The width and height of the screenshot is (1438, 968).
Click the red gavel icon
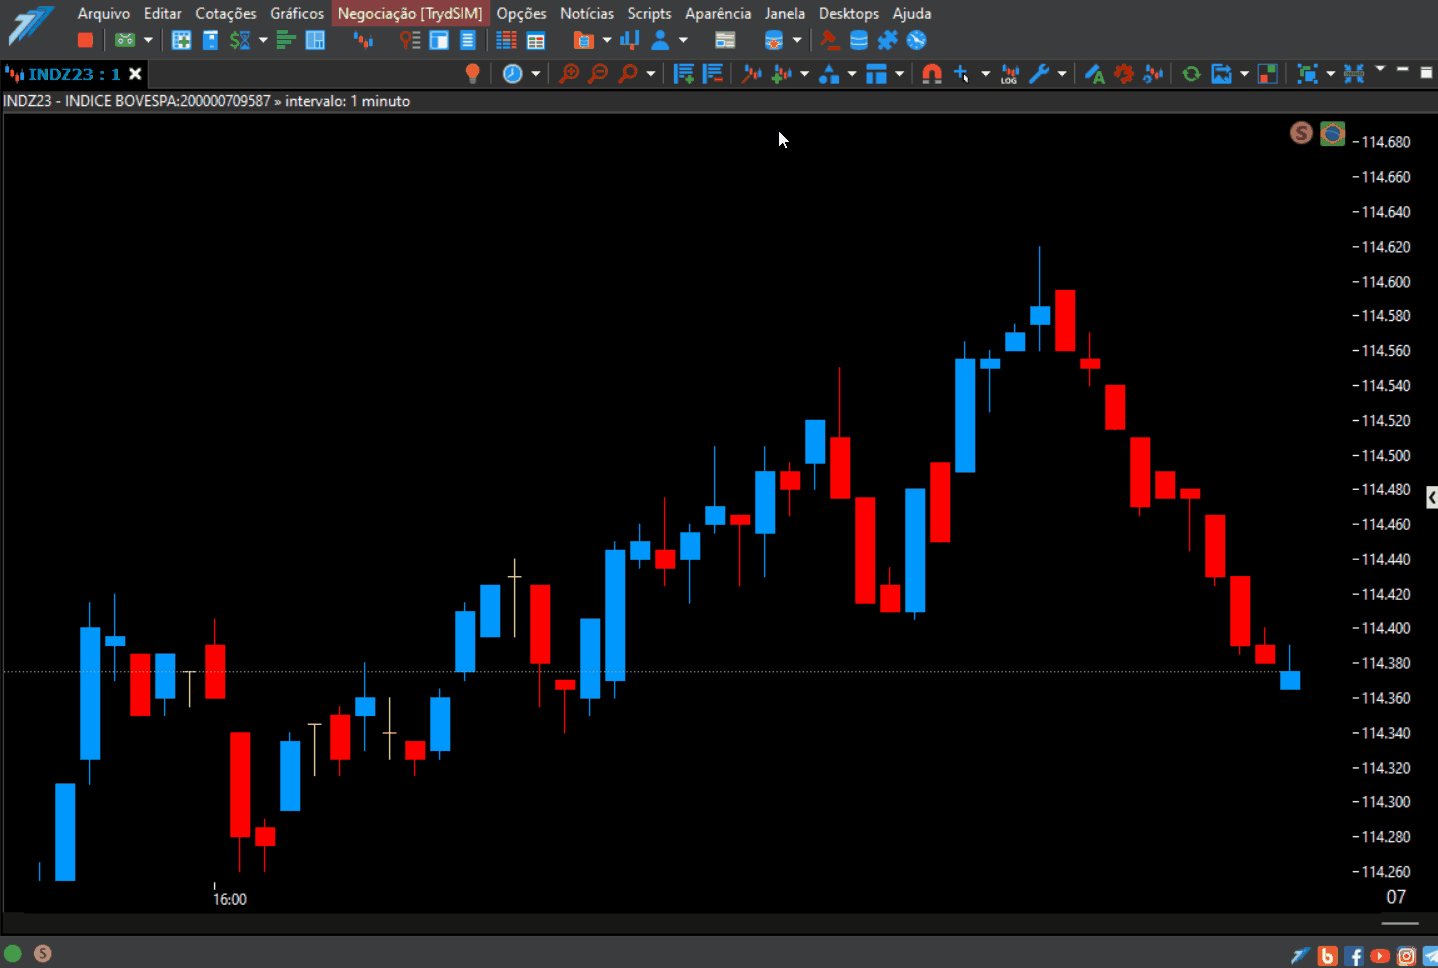point(829,40)
